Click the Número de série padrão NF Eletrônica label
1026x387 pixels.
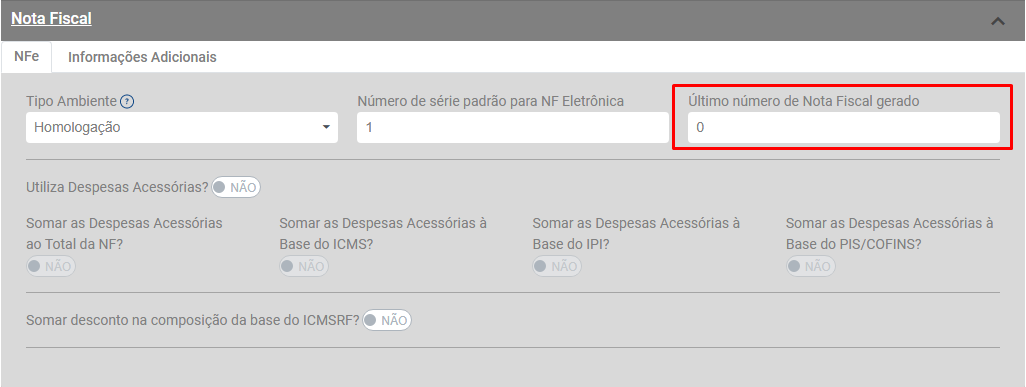[x=490, y=101]
